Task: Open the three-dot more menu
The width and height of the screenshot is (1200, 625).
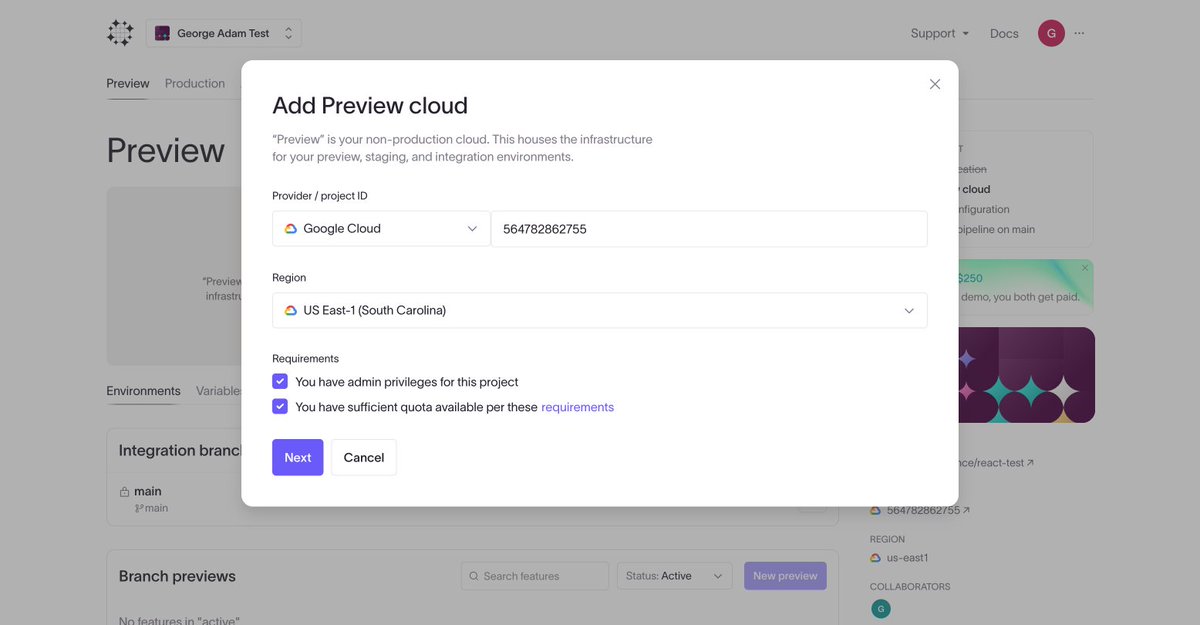Action: point(1079,33)
